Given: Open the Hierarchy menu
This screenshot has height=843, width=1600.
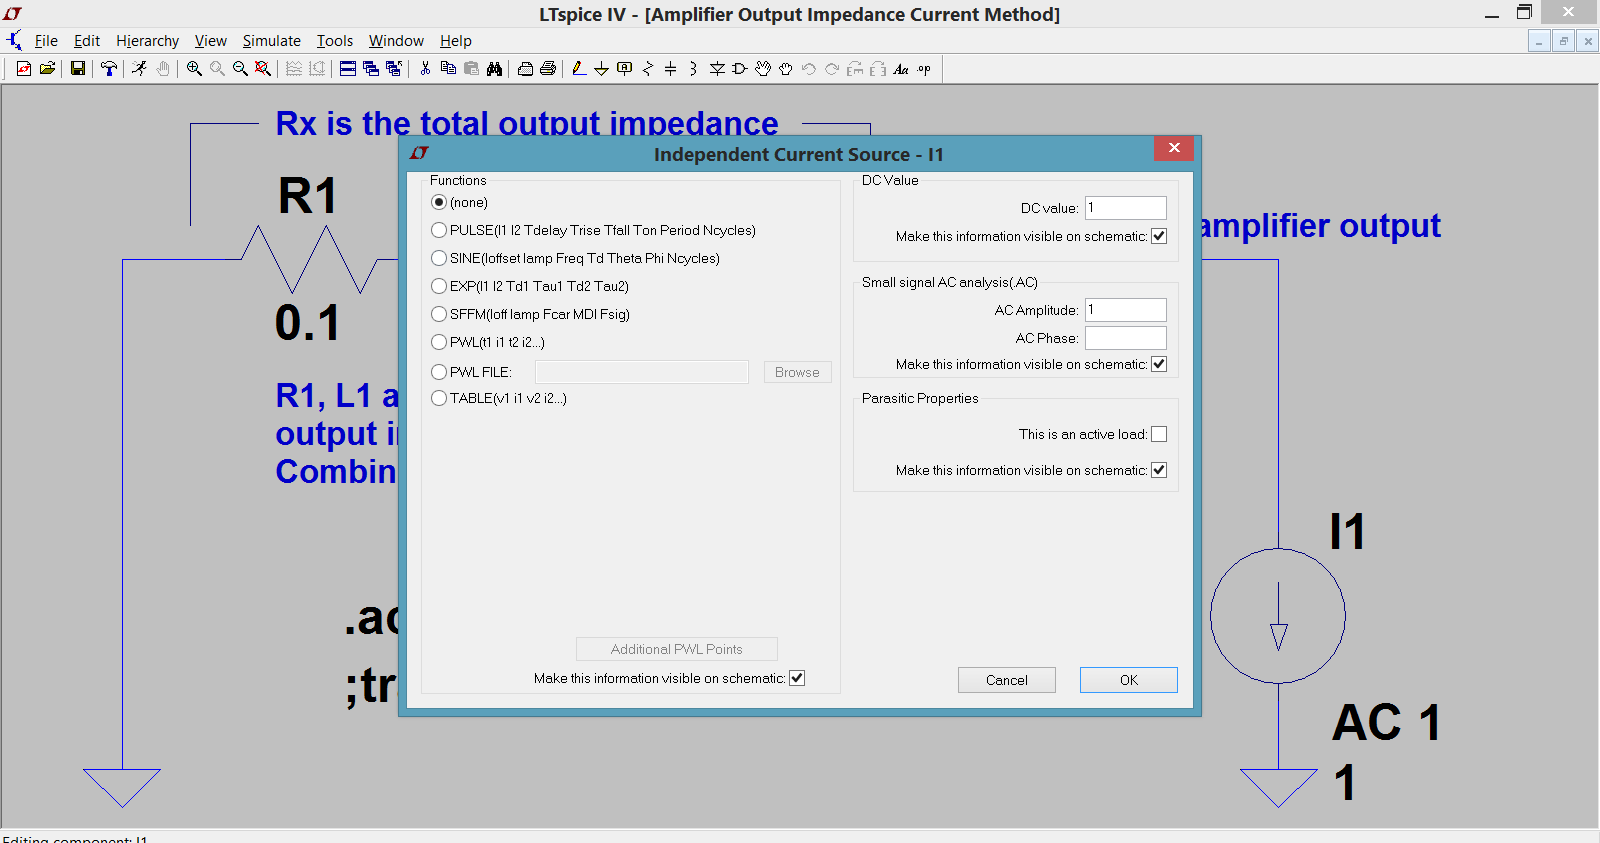Looking at the screenshot, I should (x=147, y=41).
